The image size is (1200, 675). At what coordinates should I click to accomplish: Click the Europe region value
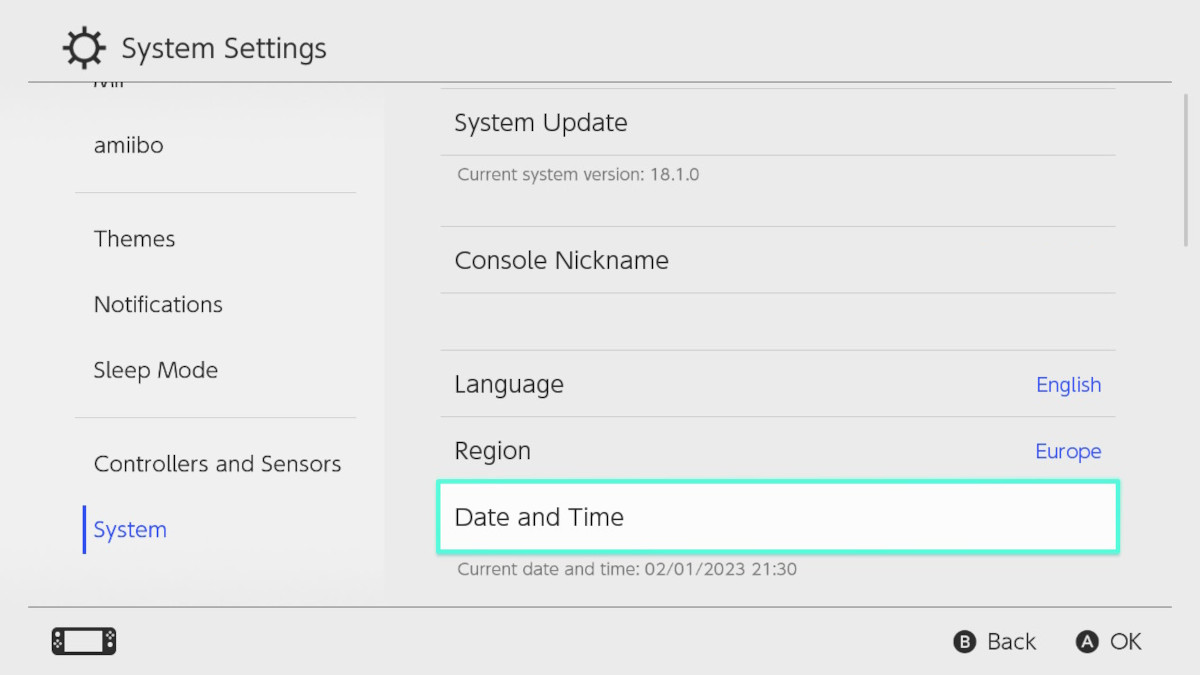point(1068,452)
